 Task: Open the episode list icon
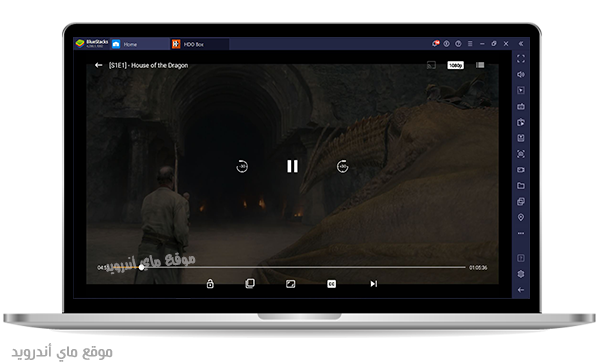480,65
